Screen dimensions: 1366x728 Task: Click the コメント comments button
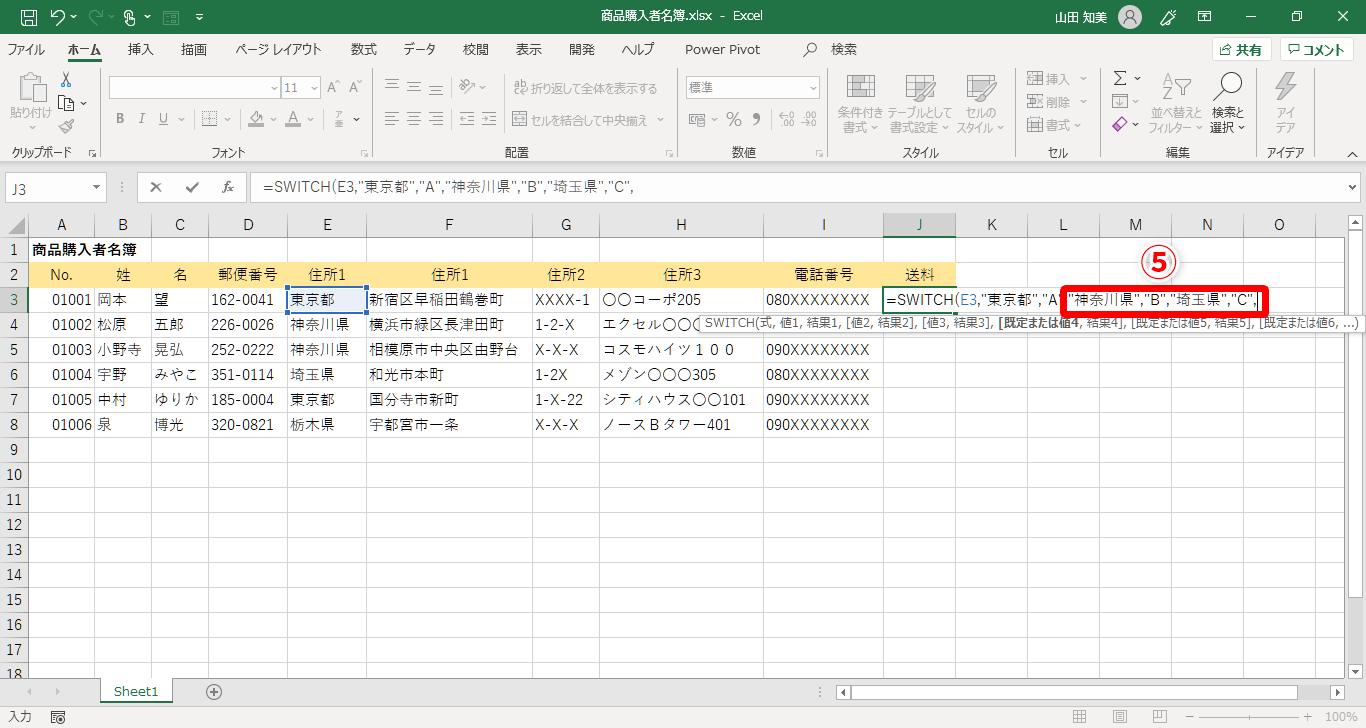(1317, 50)
